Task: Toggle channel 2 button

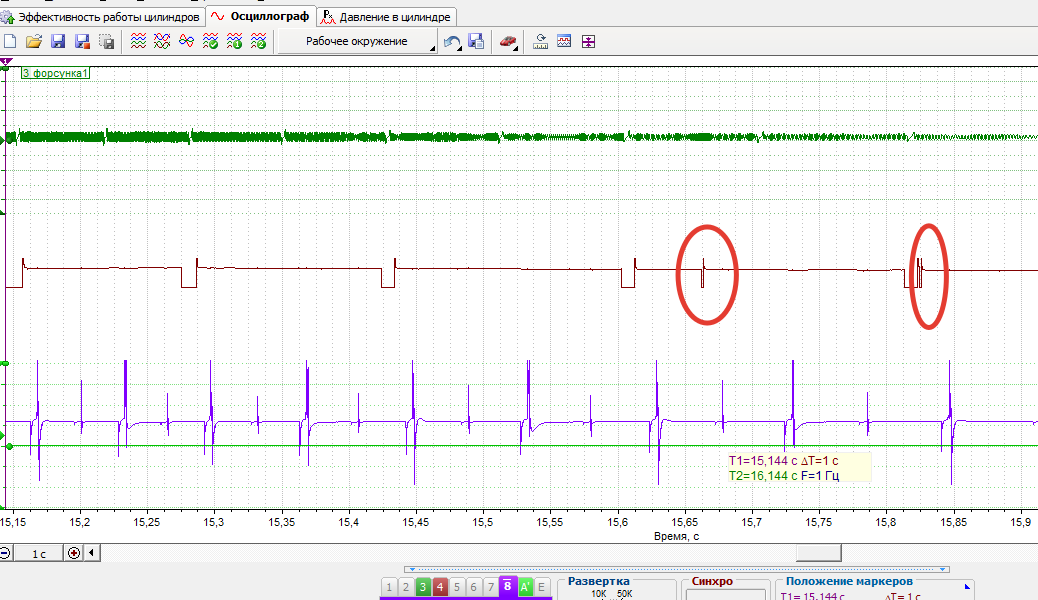Action: click(x=406, y=587)
